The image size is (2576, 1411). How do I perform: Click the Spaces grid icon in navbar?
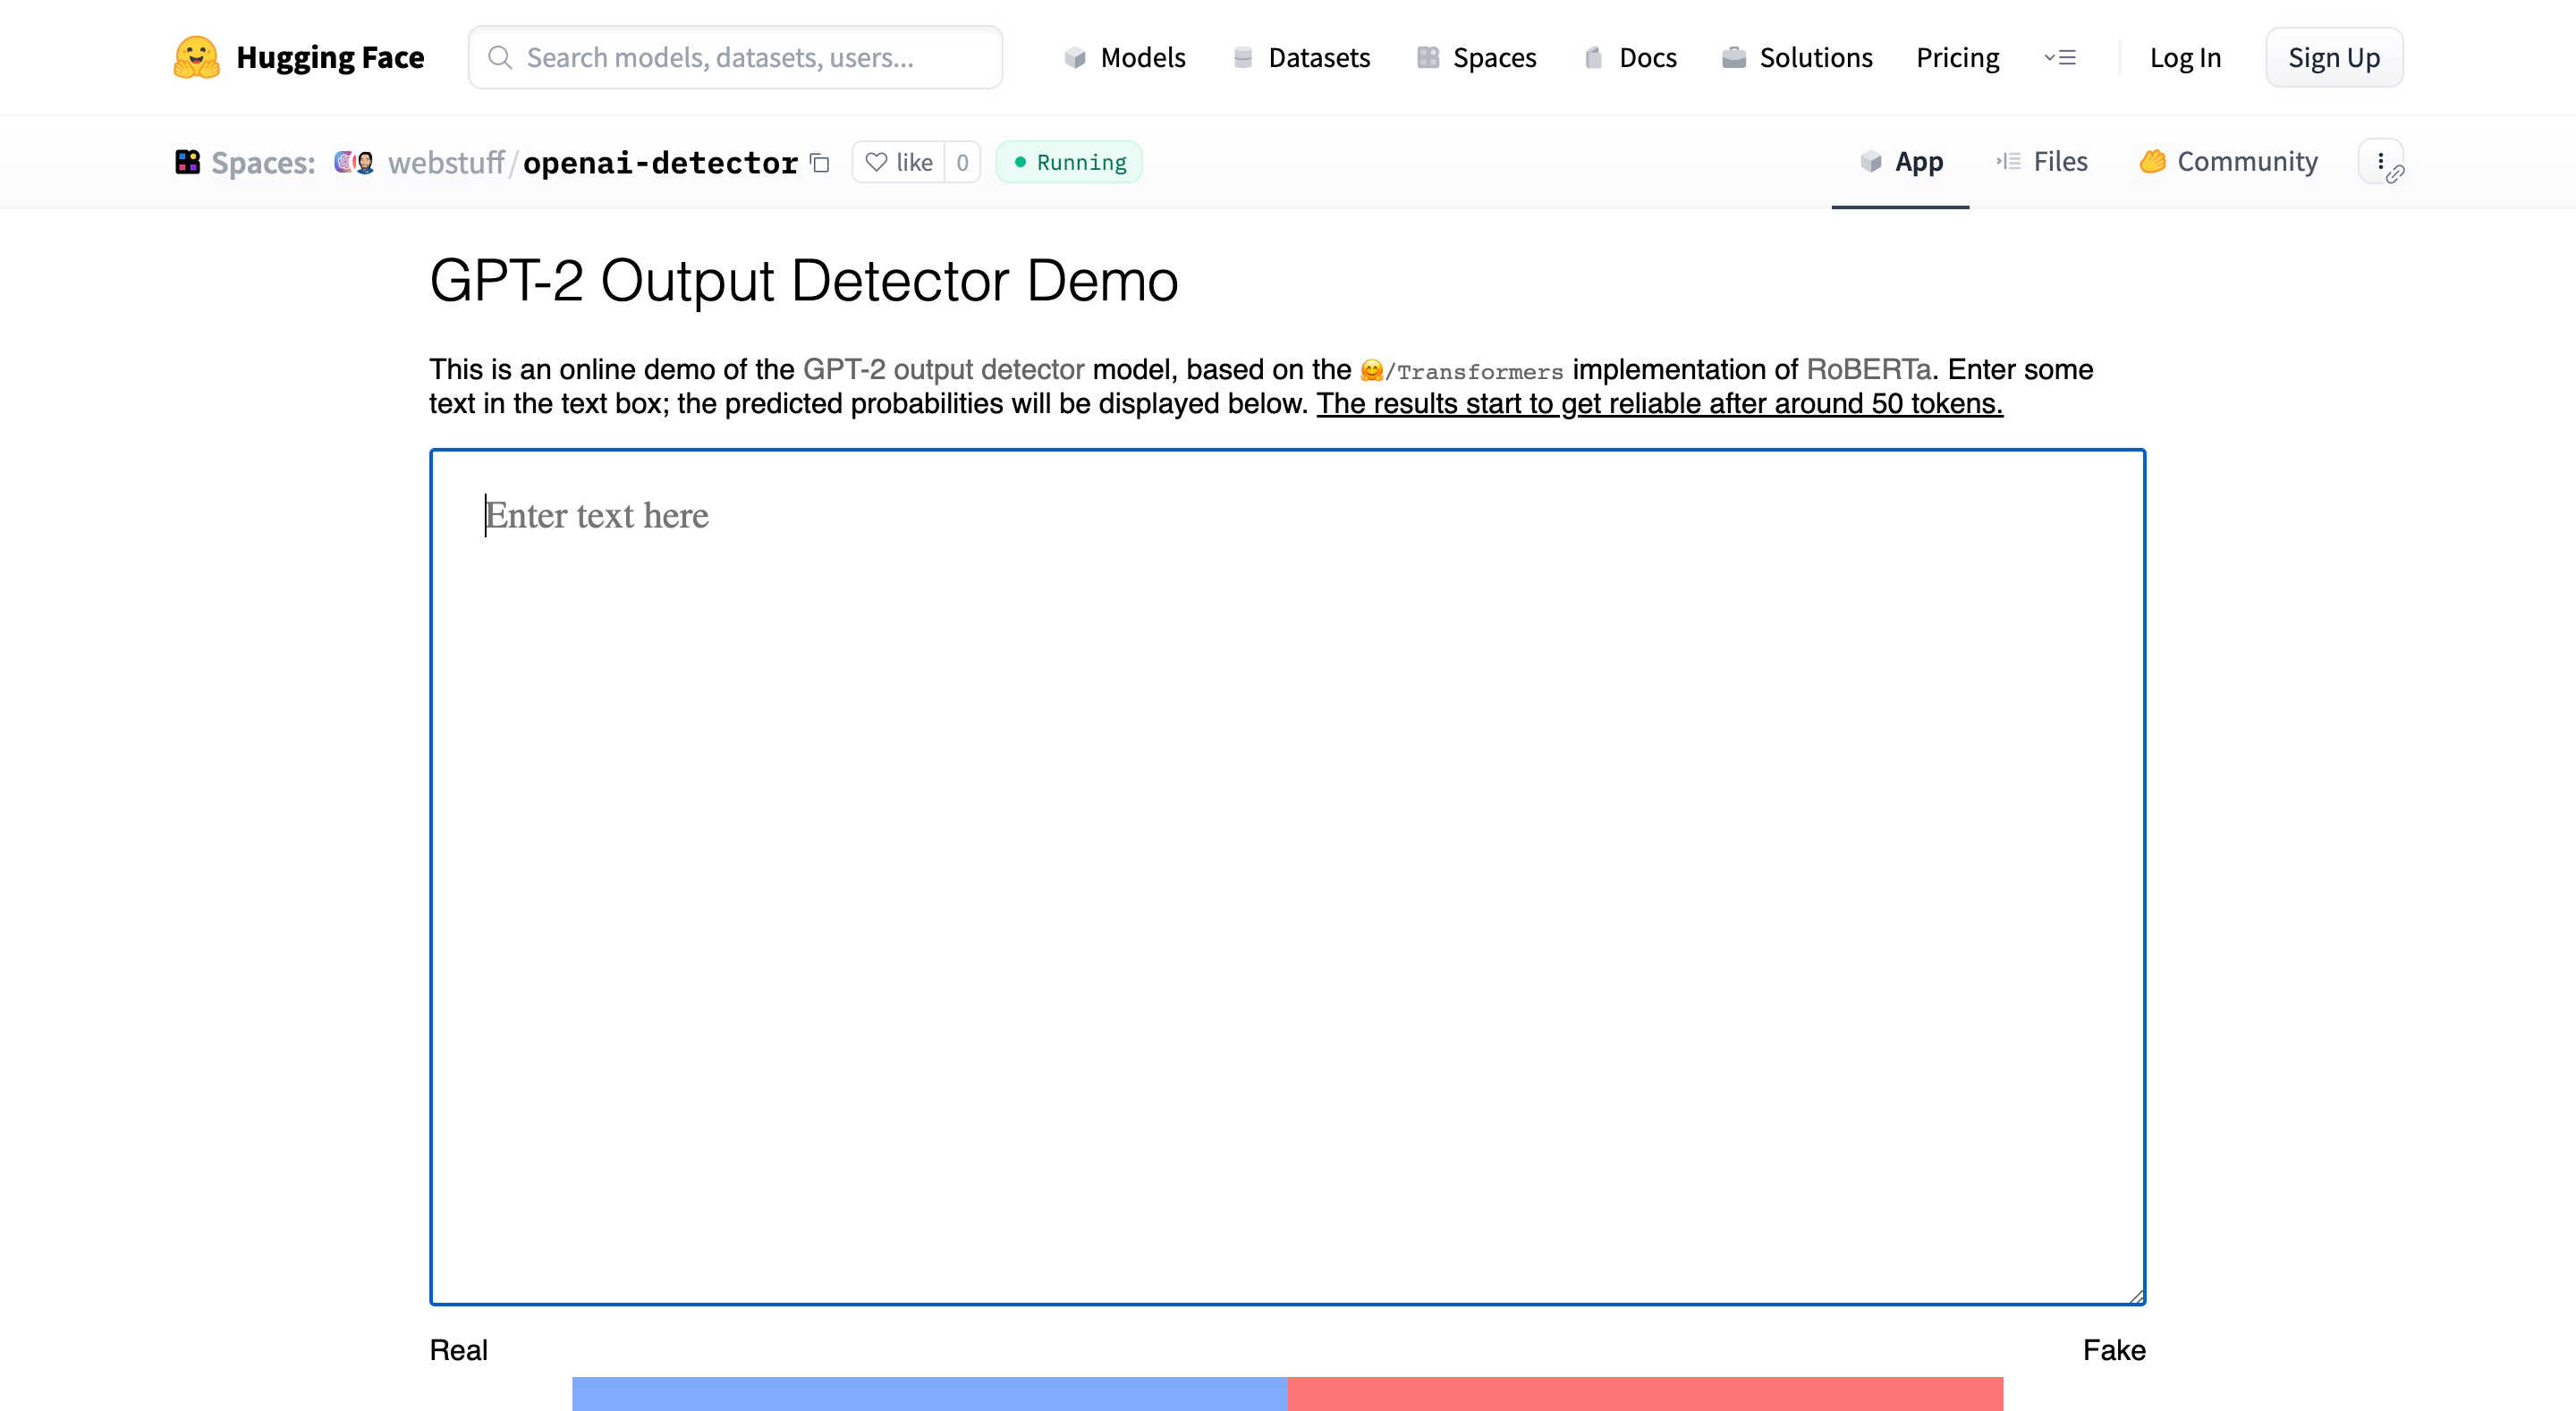[1428, 57]
